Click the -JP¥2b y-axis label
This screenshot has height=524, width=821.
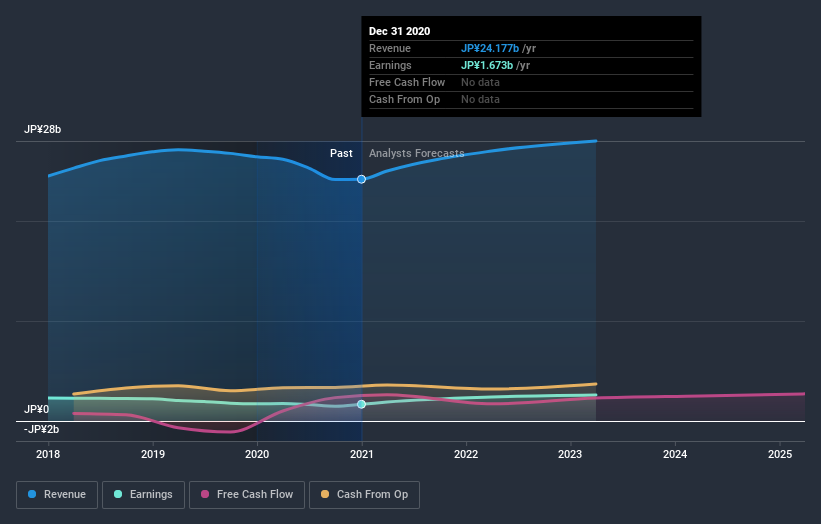click(41, 429)
